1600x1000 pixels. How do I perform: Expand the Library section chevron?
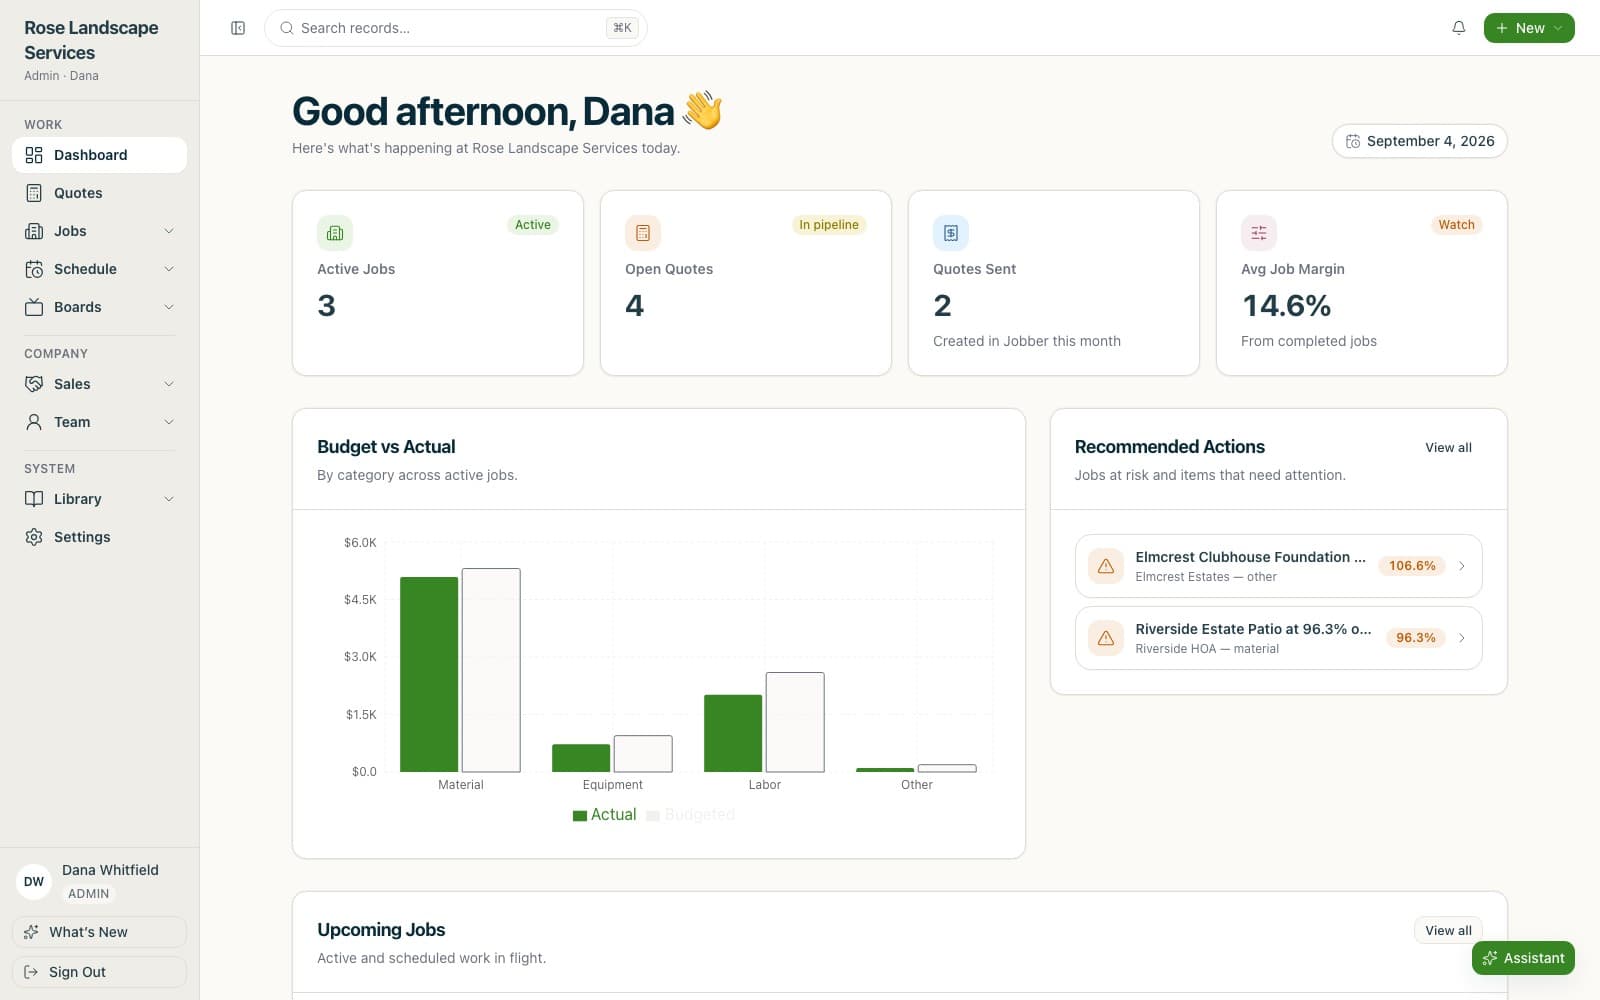click(169, 499)
